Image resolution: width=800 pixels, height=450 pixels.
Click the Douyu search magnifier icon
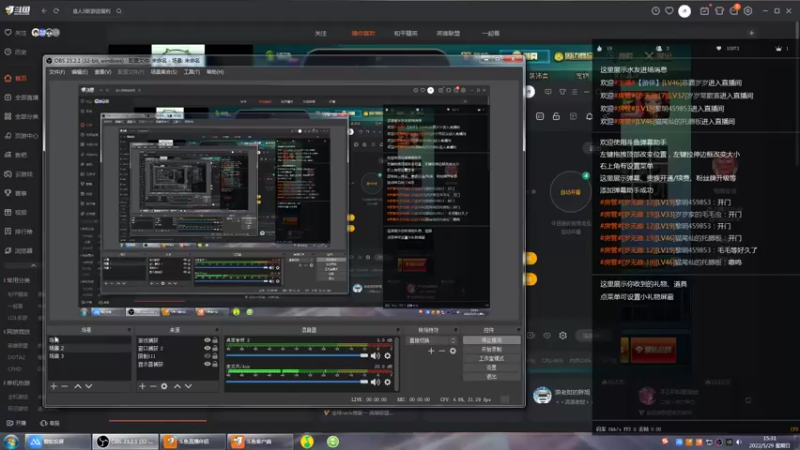[119, 11]
